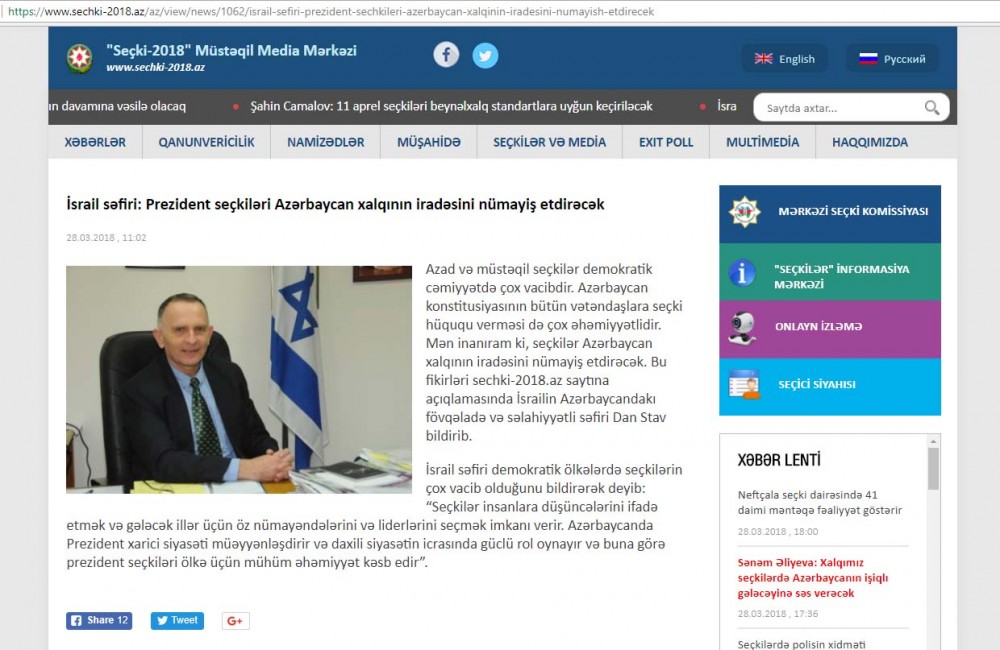This screenshot has width=1000, height=650.
Task: Open the Facebook page icon in header
Action: click(446, 55)
